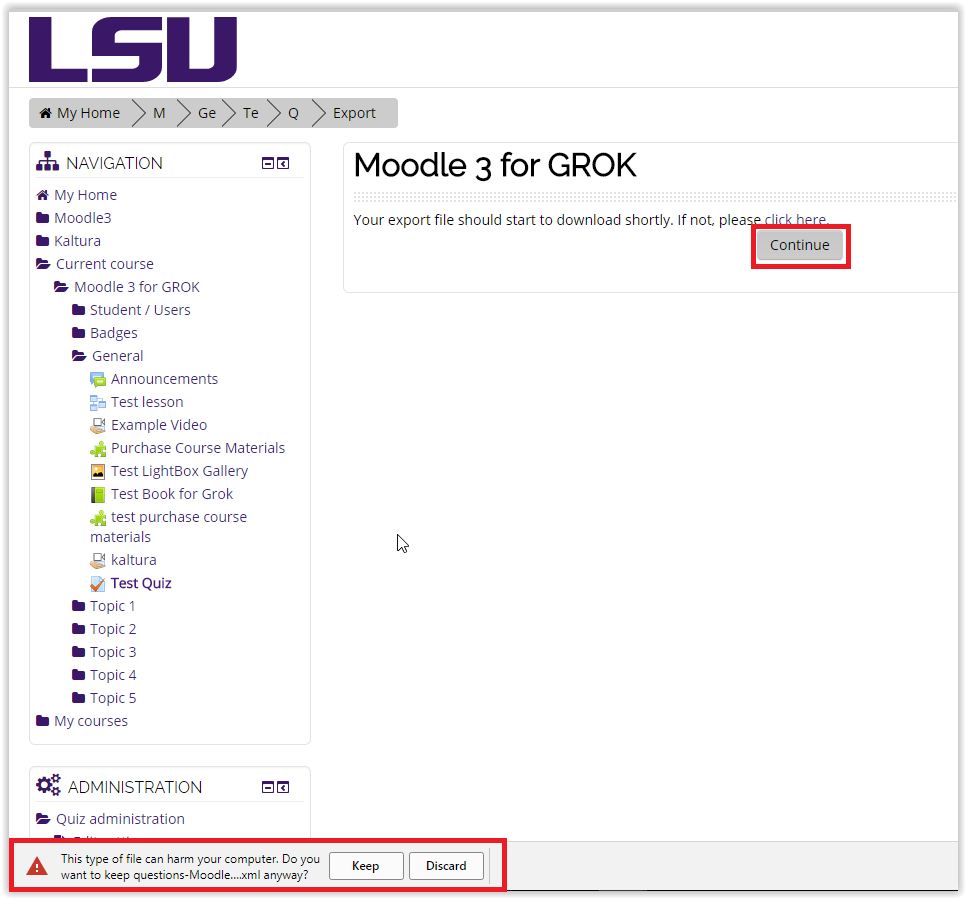This screenshot has width=966, height=899.
Task: Open the Test lesson link
Action: [x=147, y=402]
